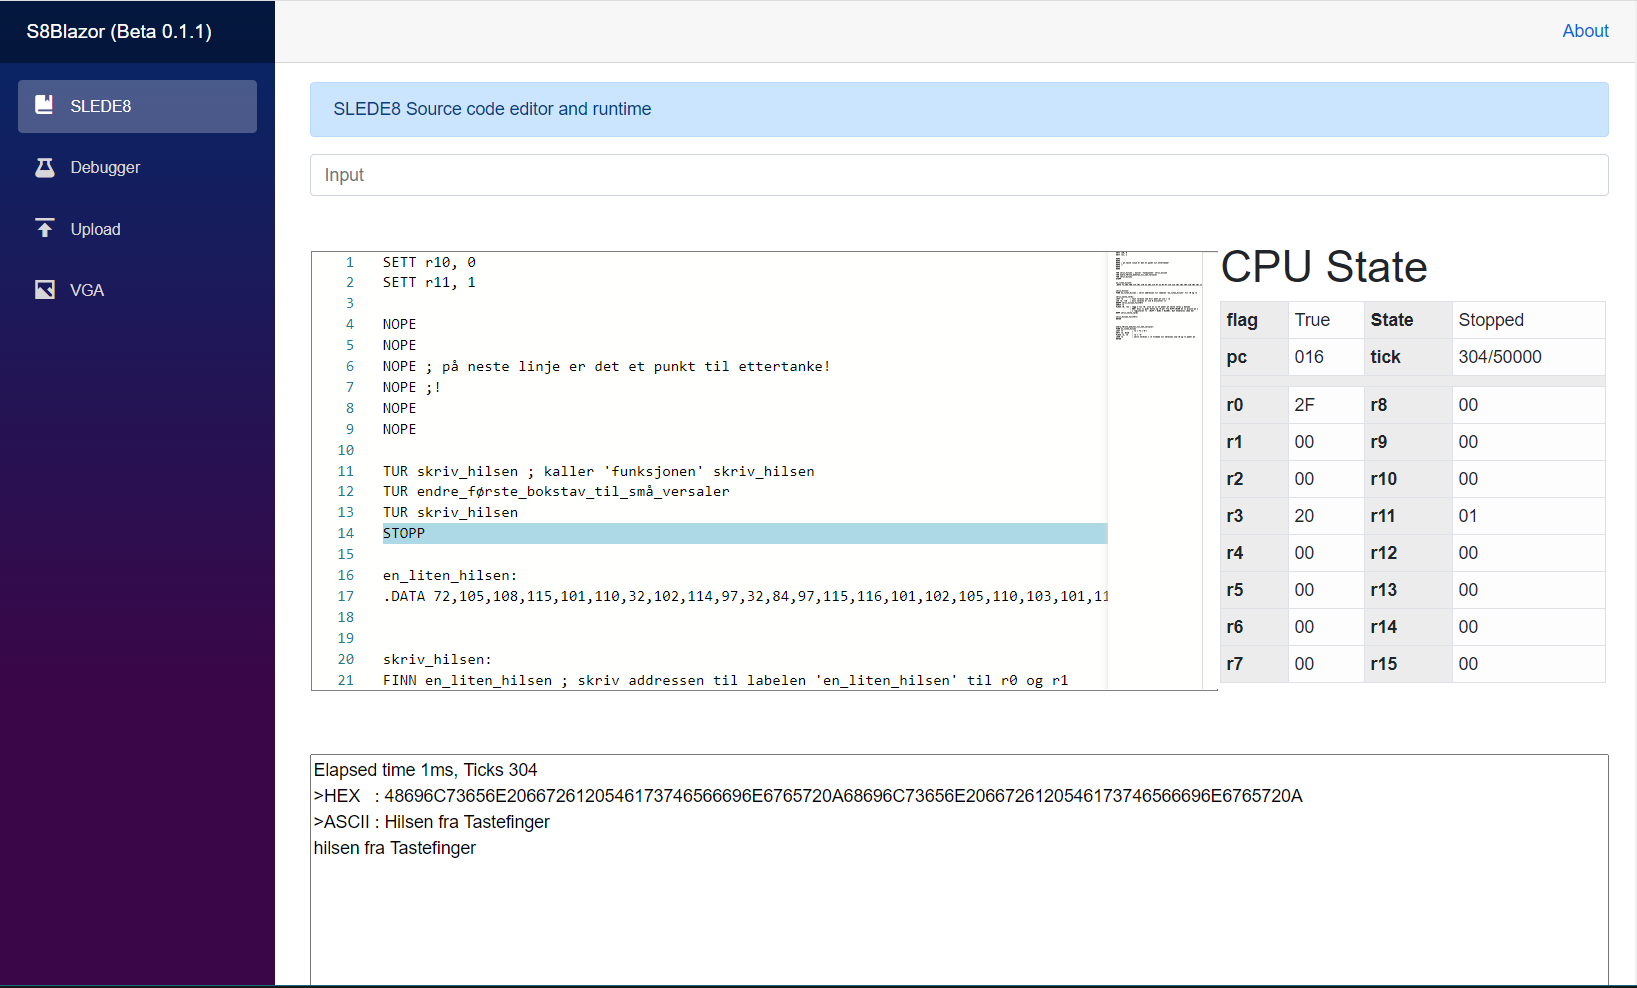Click the flag value True
This screenshot has width=1637, height=988.
click(1312, 320)
